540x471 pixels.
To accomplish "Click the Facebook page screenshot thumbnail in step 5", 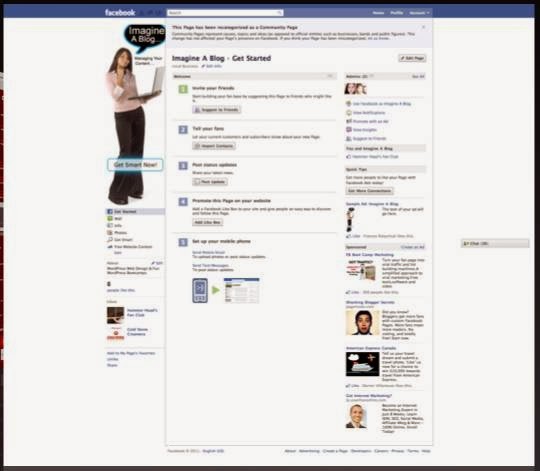I will (x=241, y=290).
